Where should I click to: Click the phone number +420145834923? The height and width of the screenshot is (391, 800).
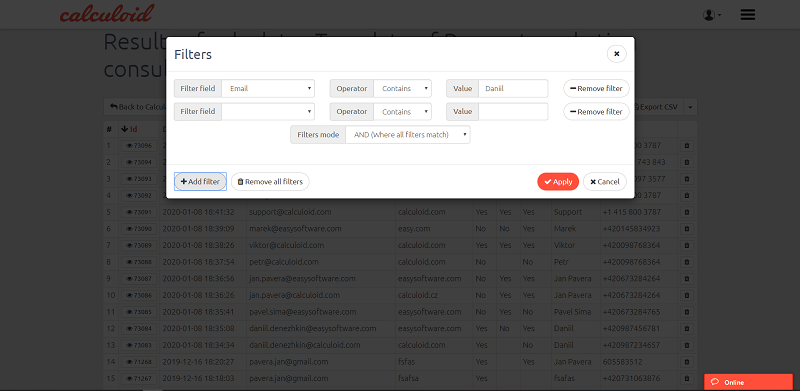(x=631, y=229)
